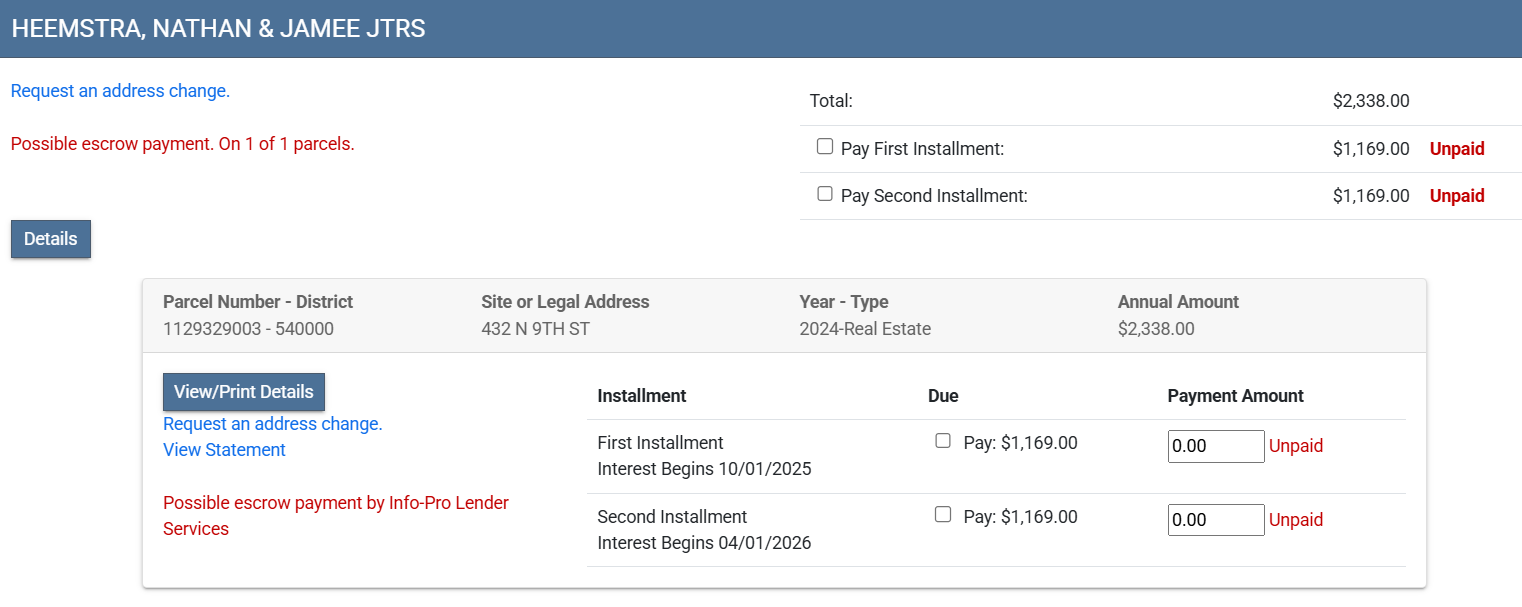Click the top Request an address change link
Image resolution: width=1522 pixels, height=607 pixels.
pyautogui.click(x=120, y=91)
